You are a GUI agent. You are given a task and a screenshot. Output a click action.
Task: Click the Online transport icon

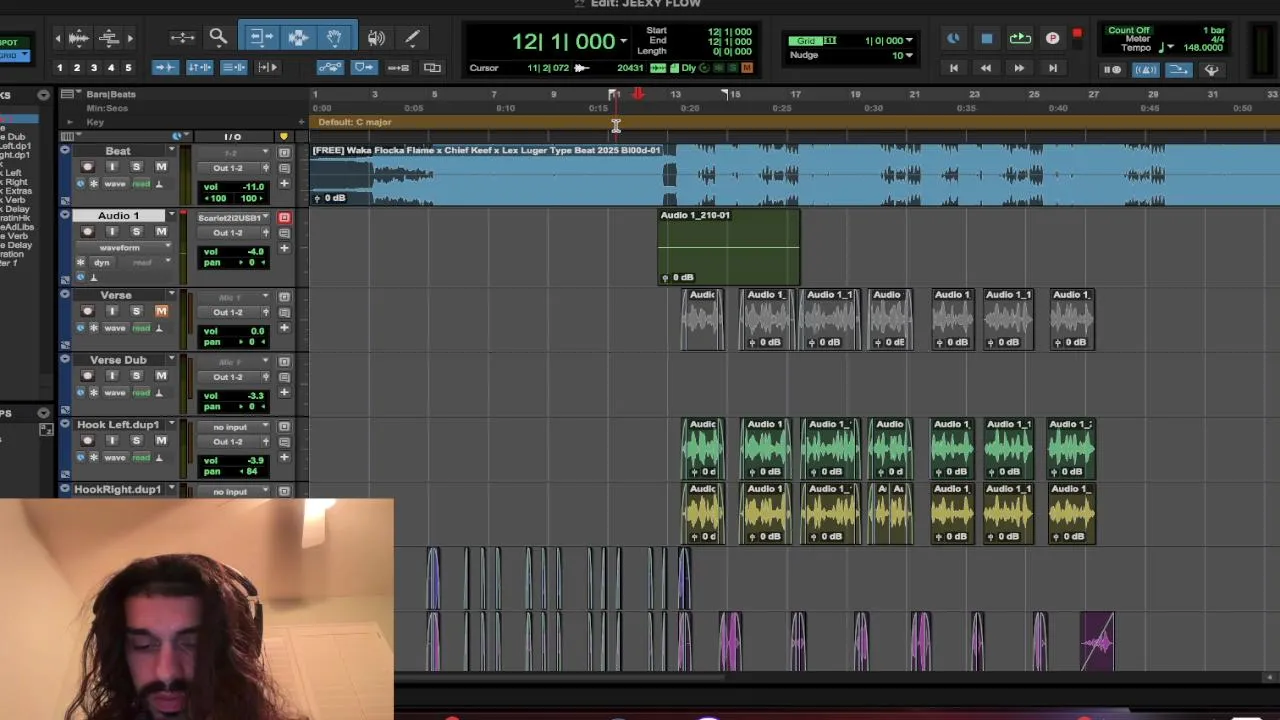[x=953, y=38]
